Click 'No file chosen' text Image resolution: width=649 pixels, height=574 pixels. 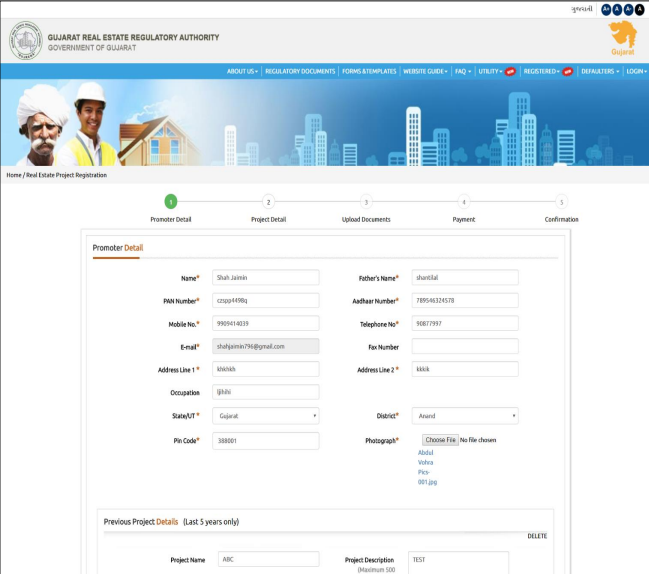478,440
